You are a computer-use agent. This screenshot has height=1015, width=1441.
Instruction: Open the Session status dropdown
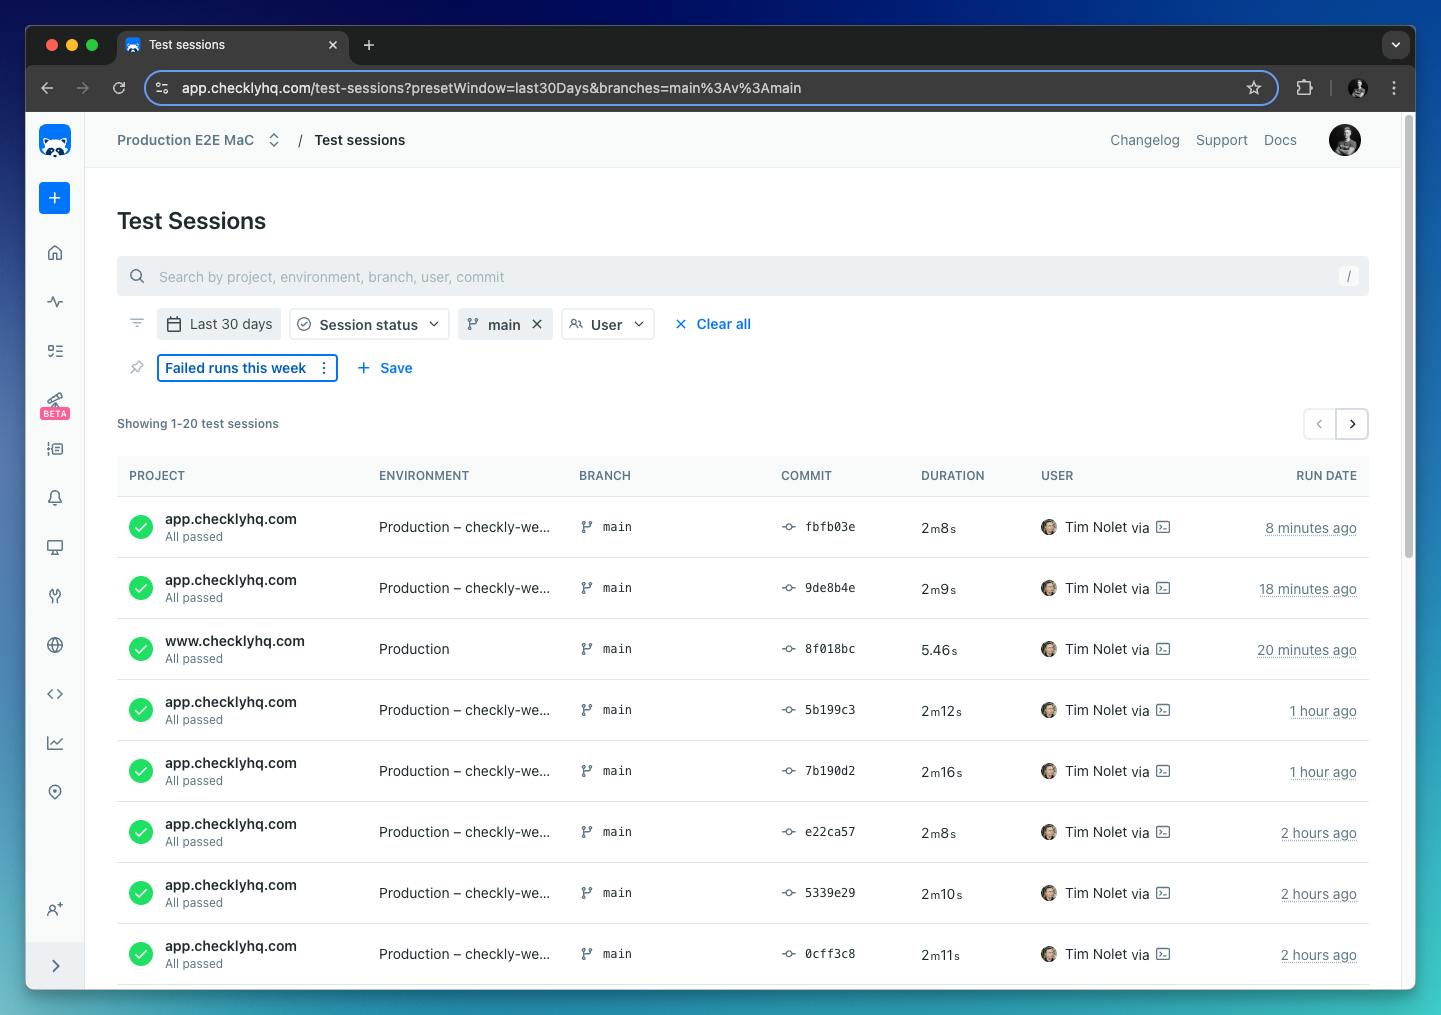pyautogui.click(x=369, y=324)
